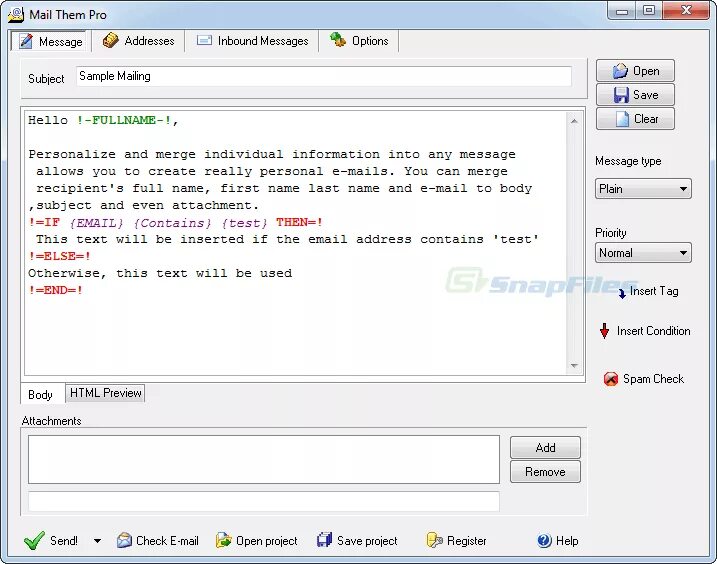
Task: Click the Insert Tag label
Action: (x=654, y=291)
